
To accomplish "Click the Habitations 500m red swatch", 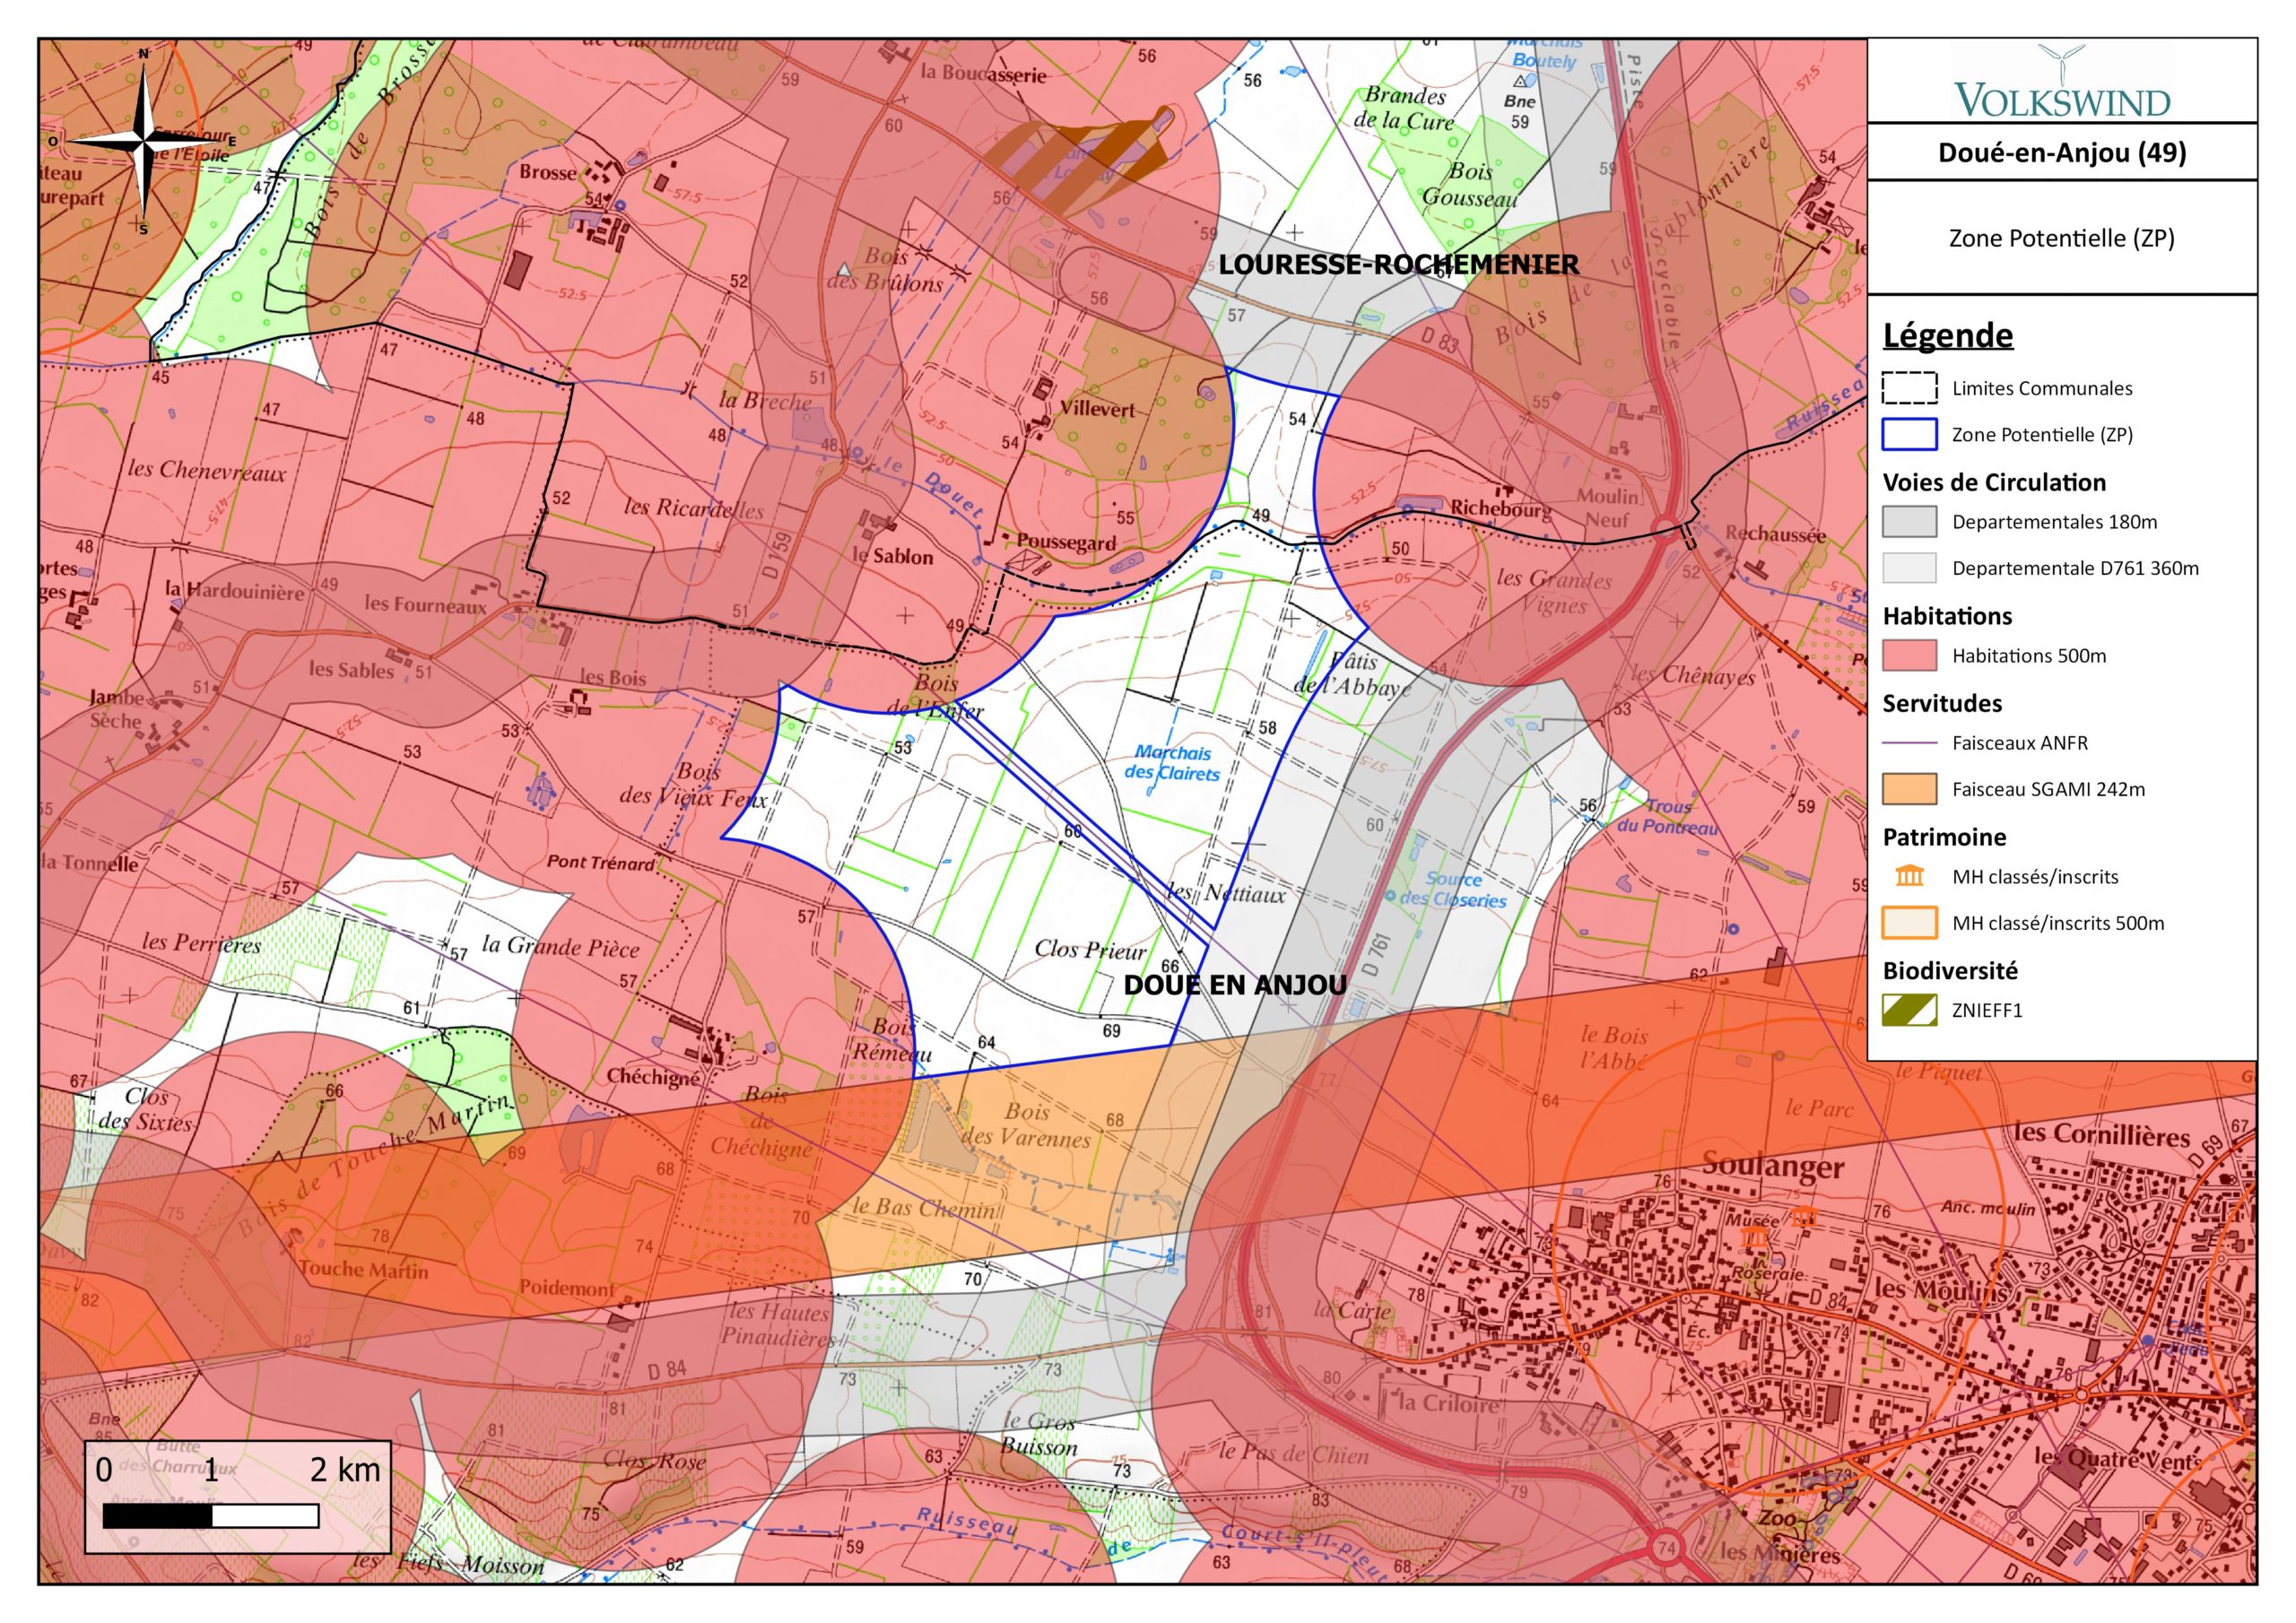I will point(1909,656).
